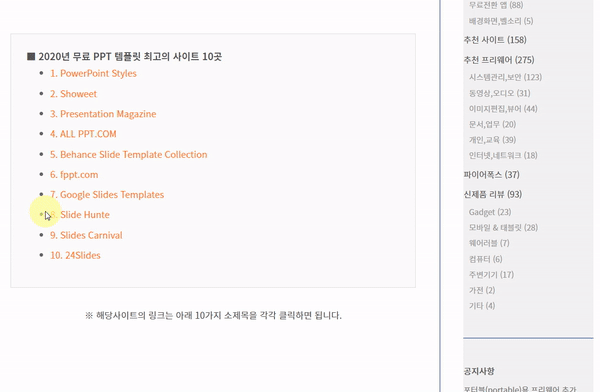Screen dimensions: 600x392
Task: Open 무료전환 앱 (88) category
Action: 496,5
